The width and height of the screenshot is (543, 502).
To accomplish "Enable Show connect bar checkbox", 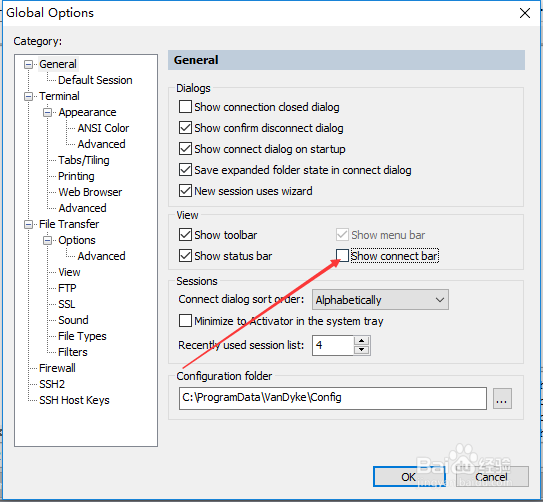I will pos(342,256).
